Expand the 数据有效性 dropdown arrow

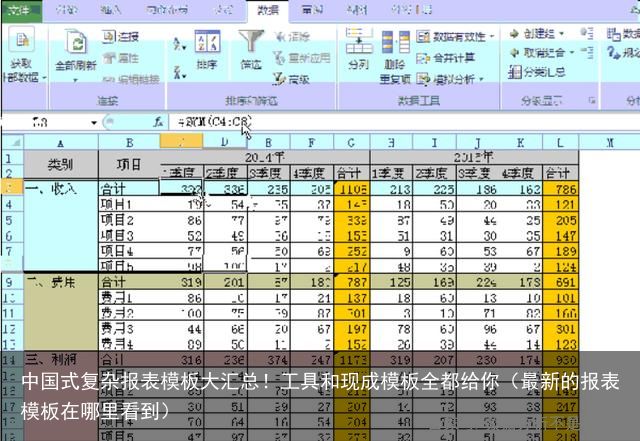click(492, 37)
